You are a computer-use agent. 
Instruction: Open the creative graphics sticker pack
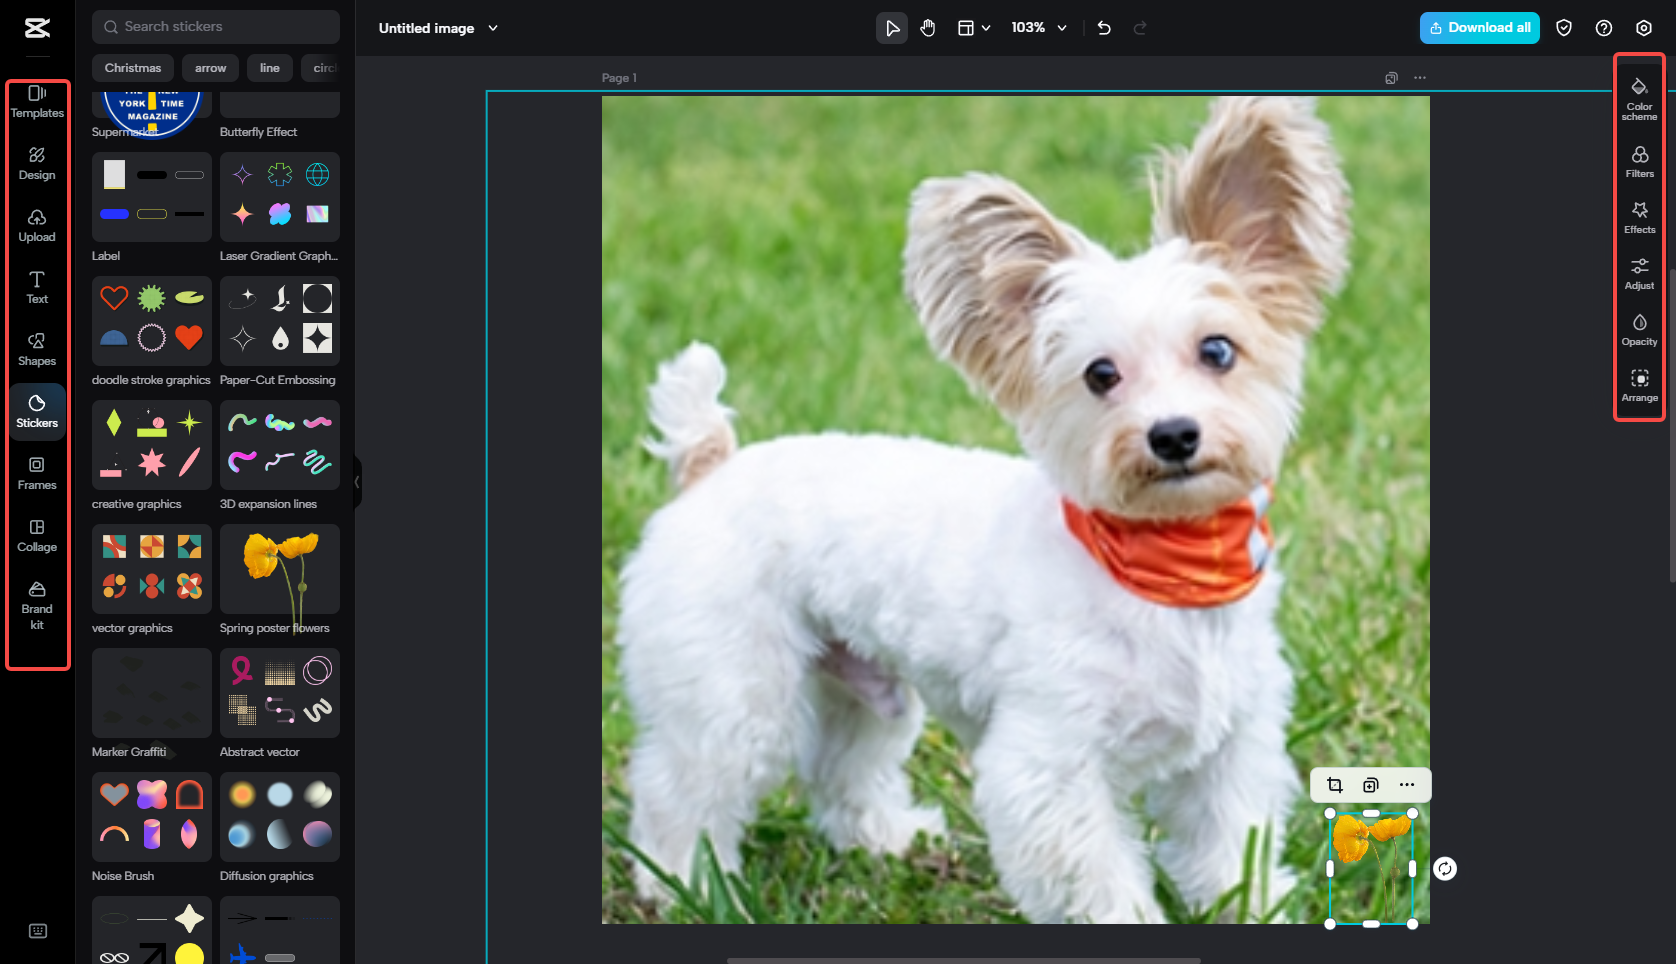[x=152, y=445]
